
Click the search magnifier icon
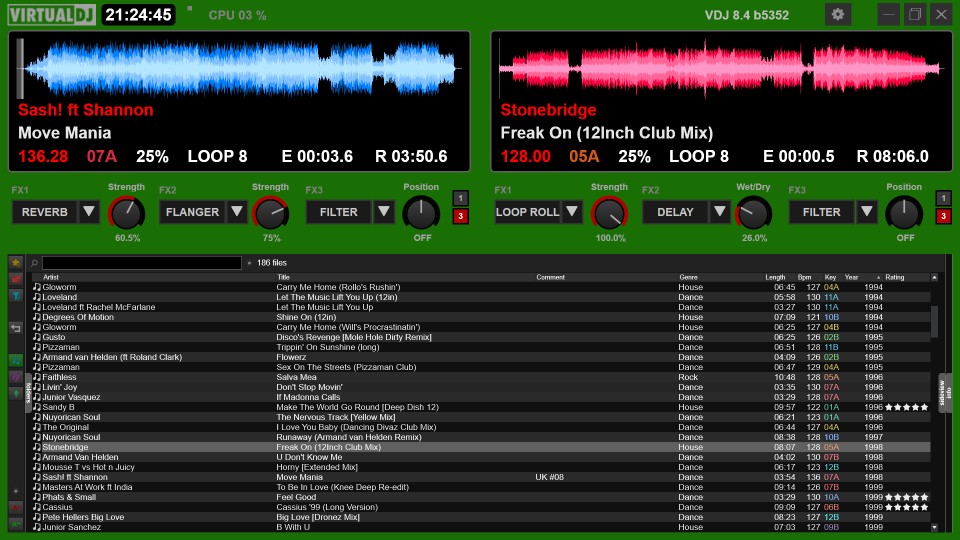point(35,263)
